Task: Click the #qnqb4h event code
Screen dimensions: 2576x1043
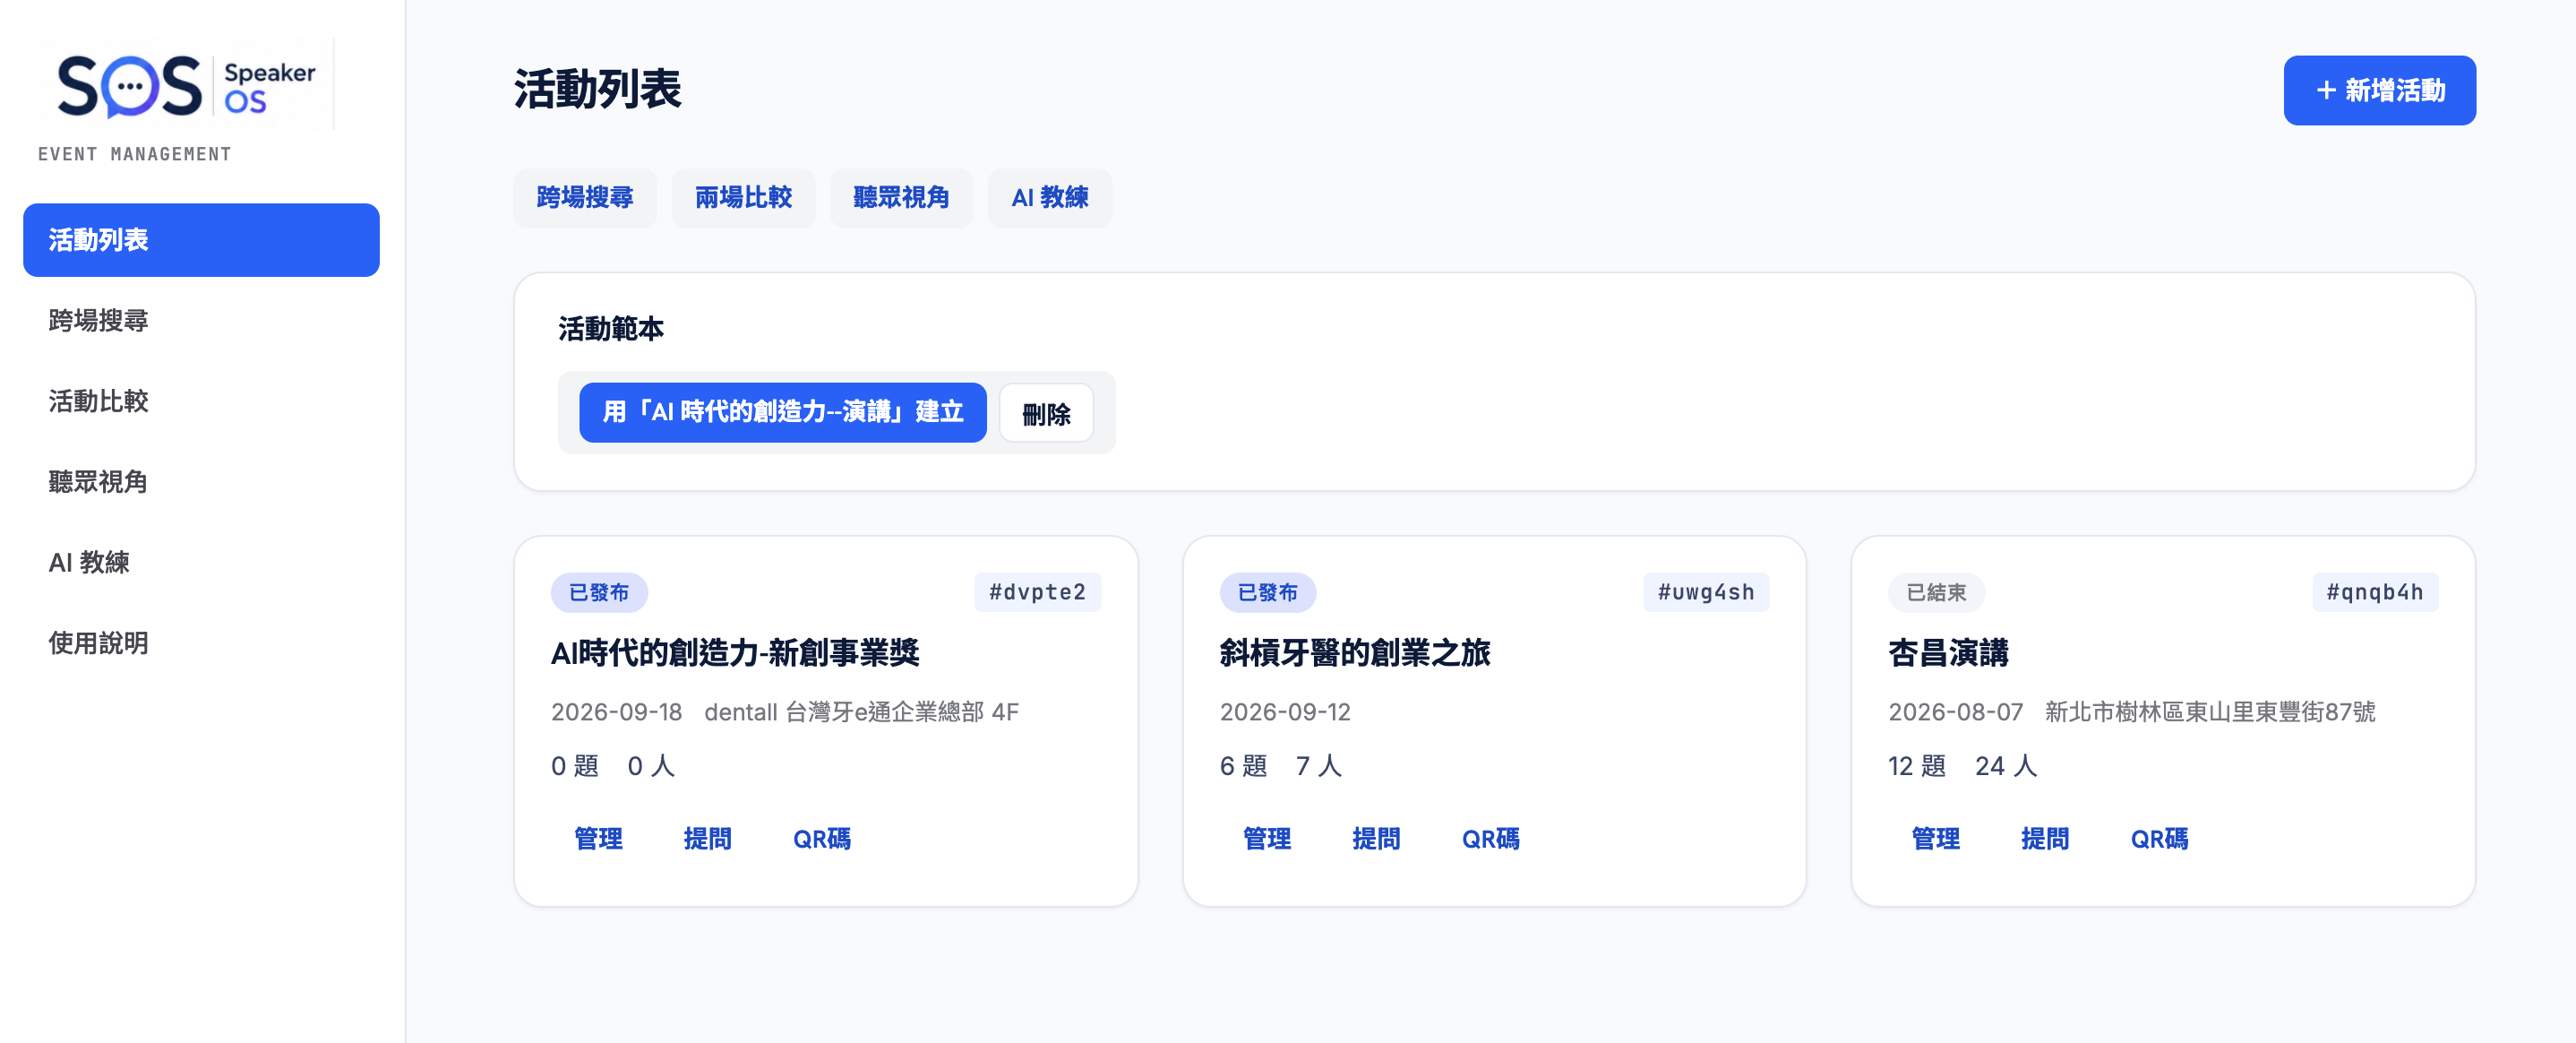Action: coord(2375,592)
